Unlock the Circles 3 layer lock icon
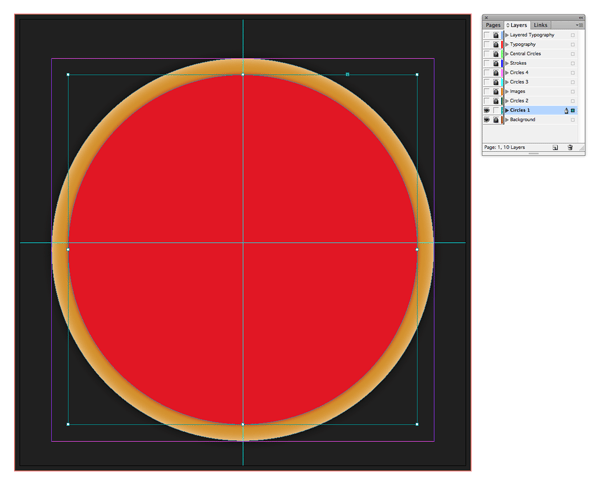 click(x=496, y=82)
